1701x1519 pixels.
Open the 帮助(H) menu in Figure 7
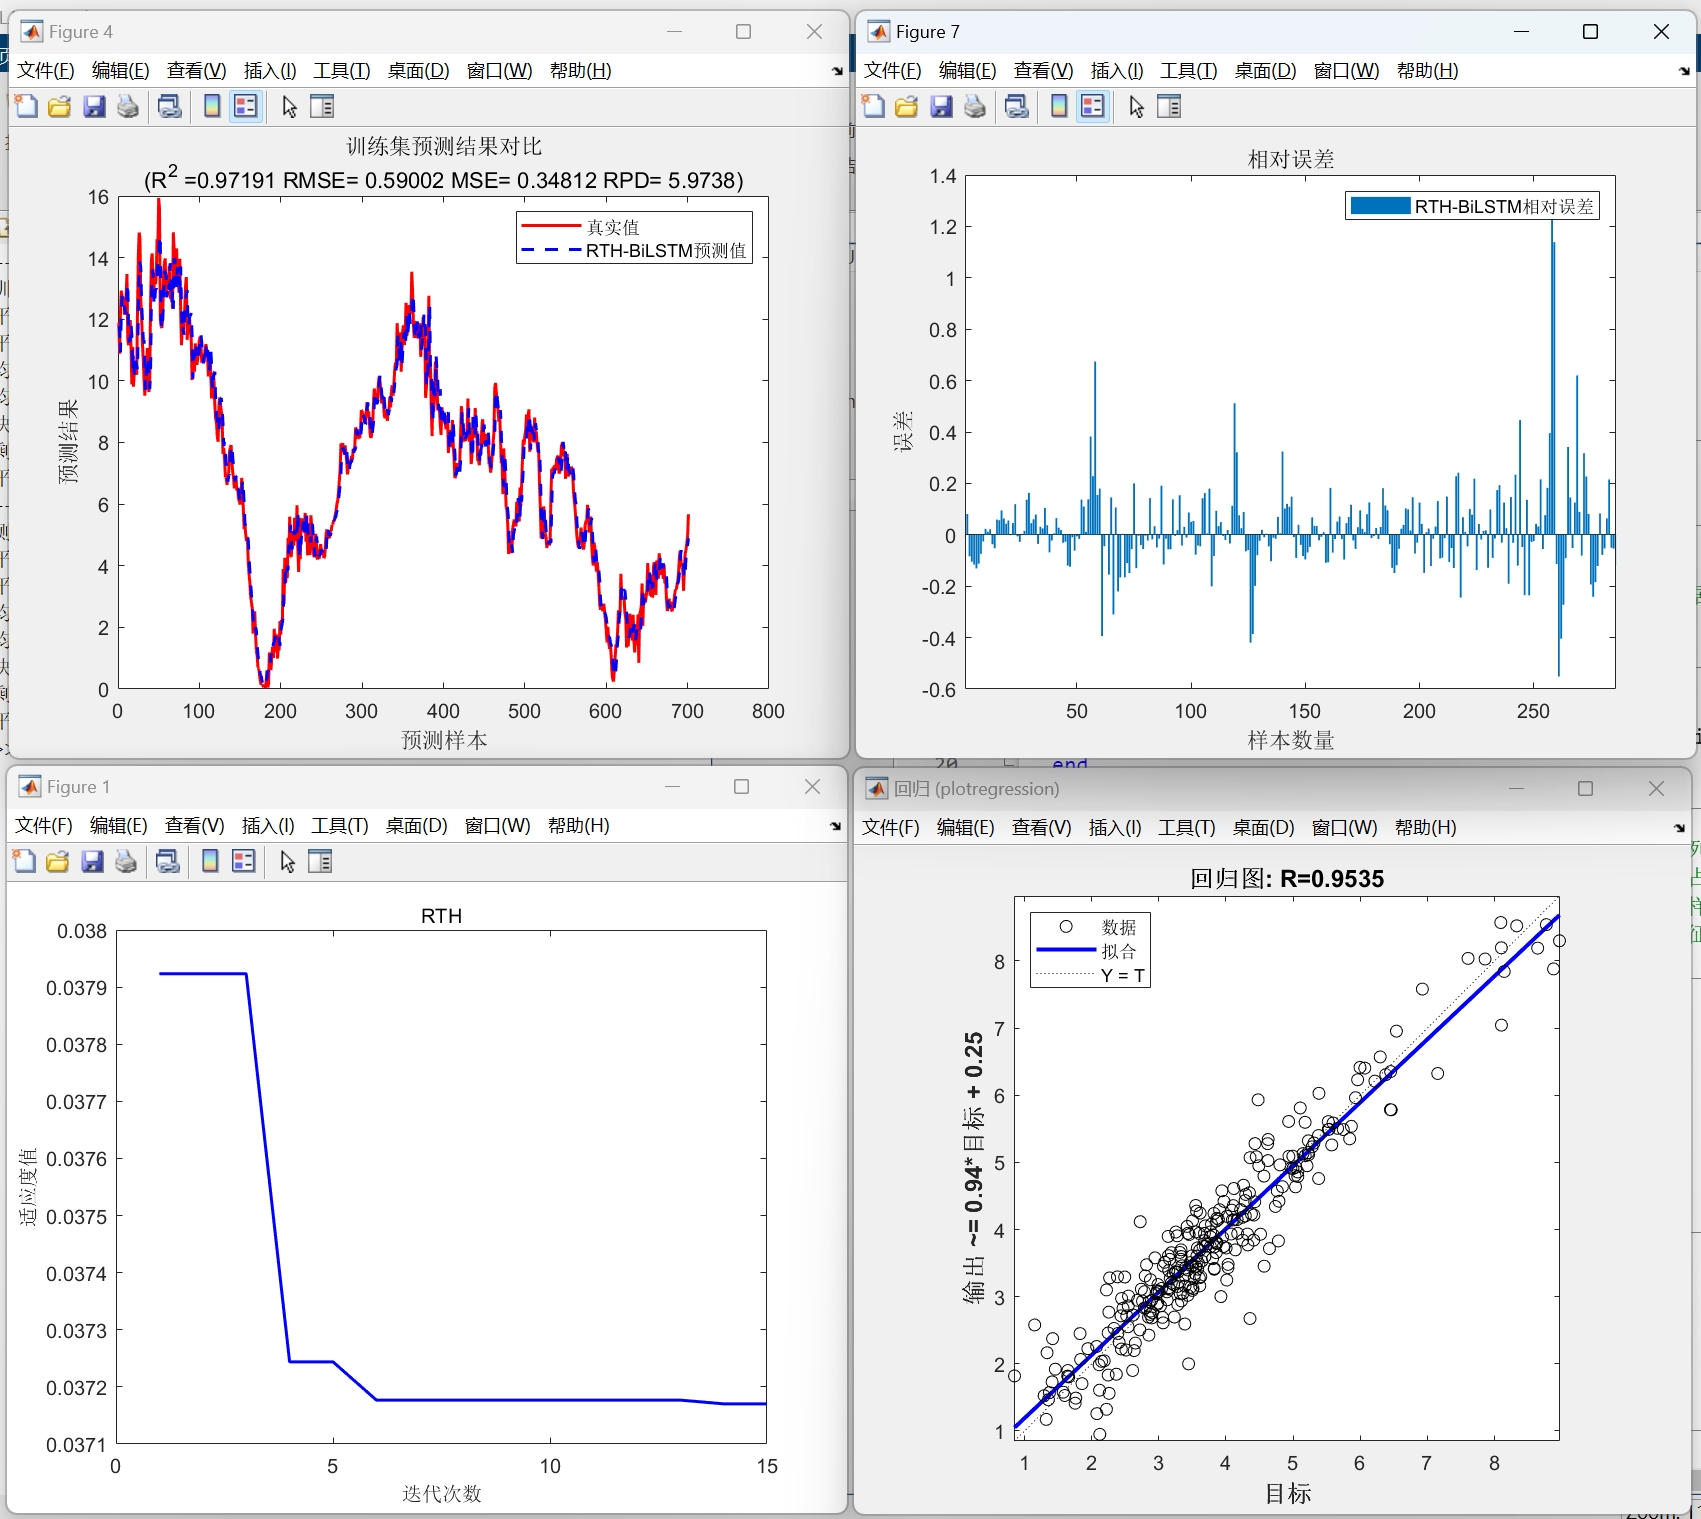tap(1427, 71)
